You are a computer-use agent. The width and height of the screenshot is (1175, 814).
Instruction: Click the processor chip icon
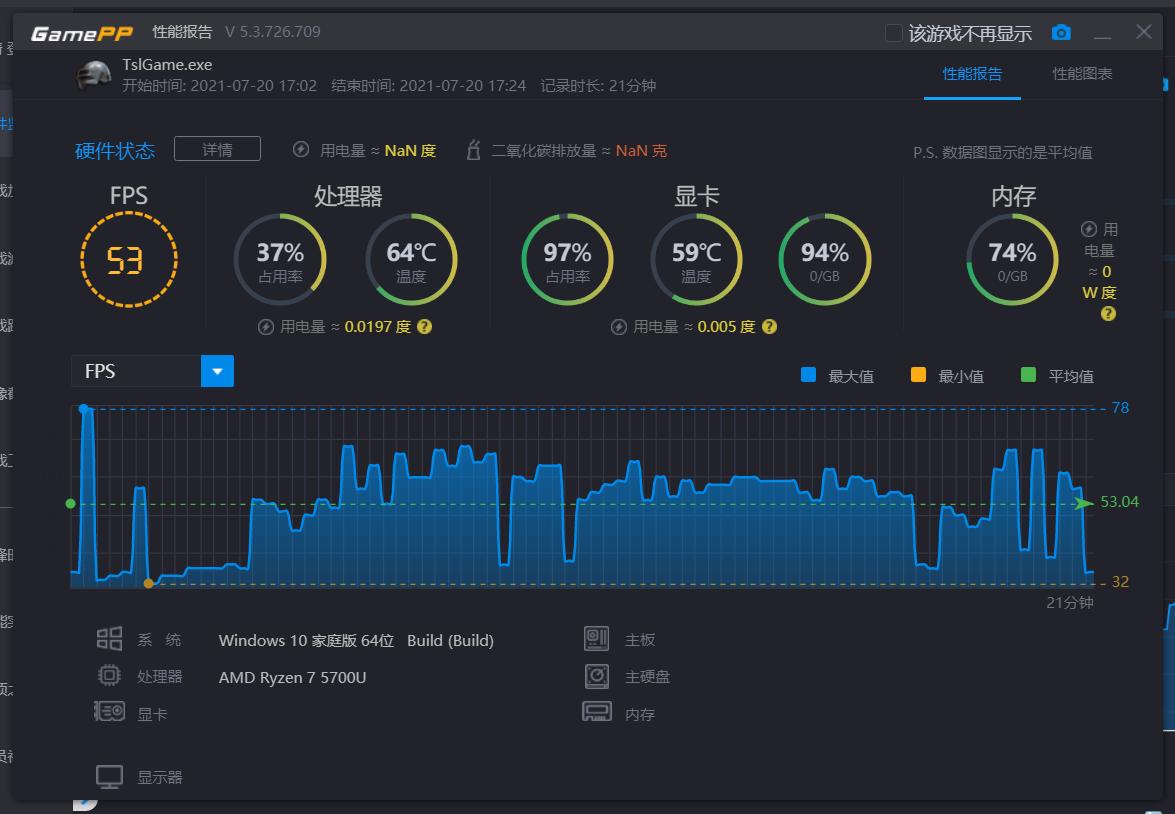109,676
